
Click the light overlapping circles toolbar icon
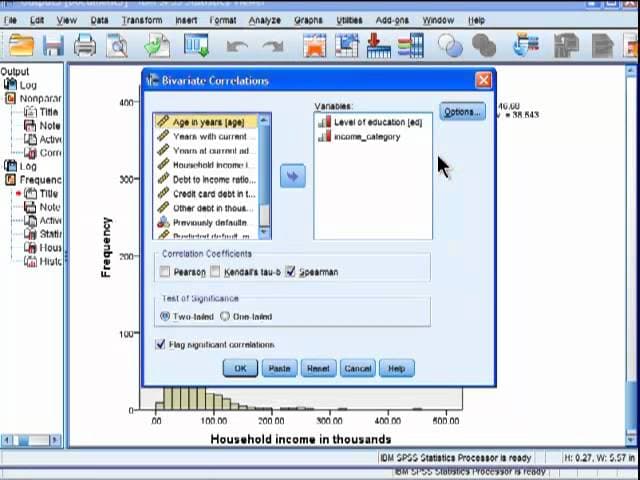tap(450, 45)
